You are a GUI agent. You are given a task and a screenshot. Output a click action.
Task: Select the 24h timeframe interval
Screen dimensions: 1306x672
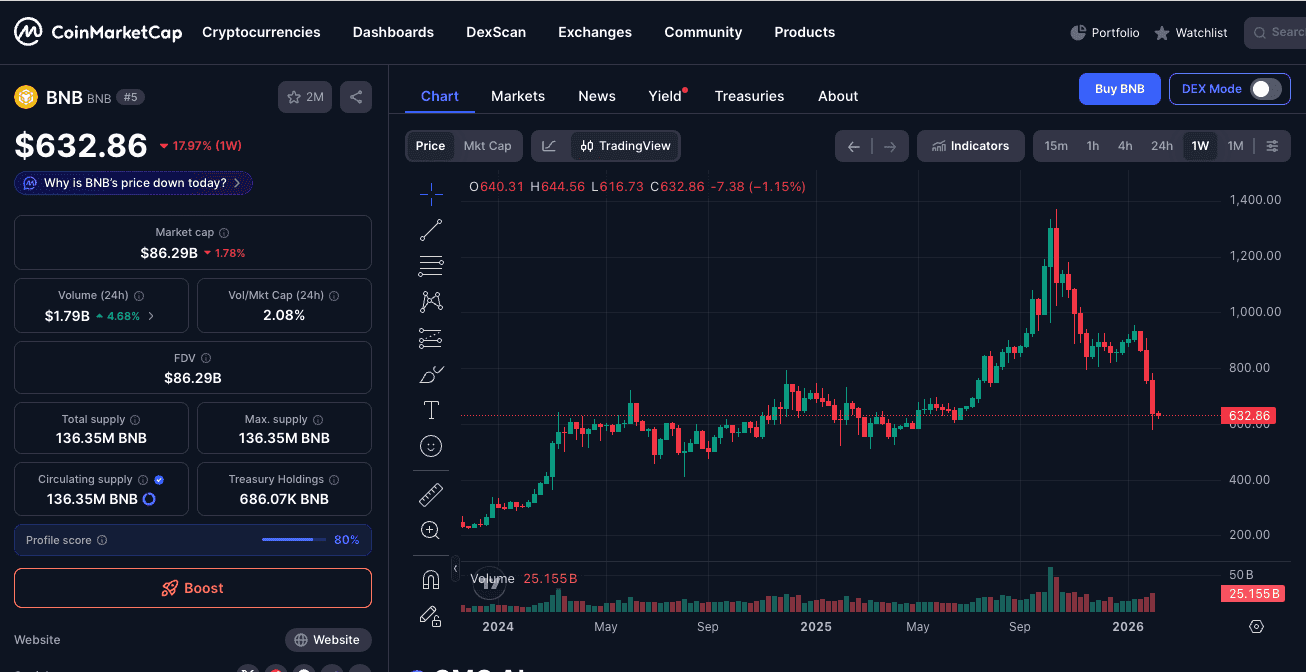coord(1161,146)
